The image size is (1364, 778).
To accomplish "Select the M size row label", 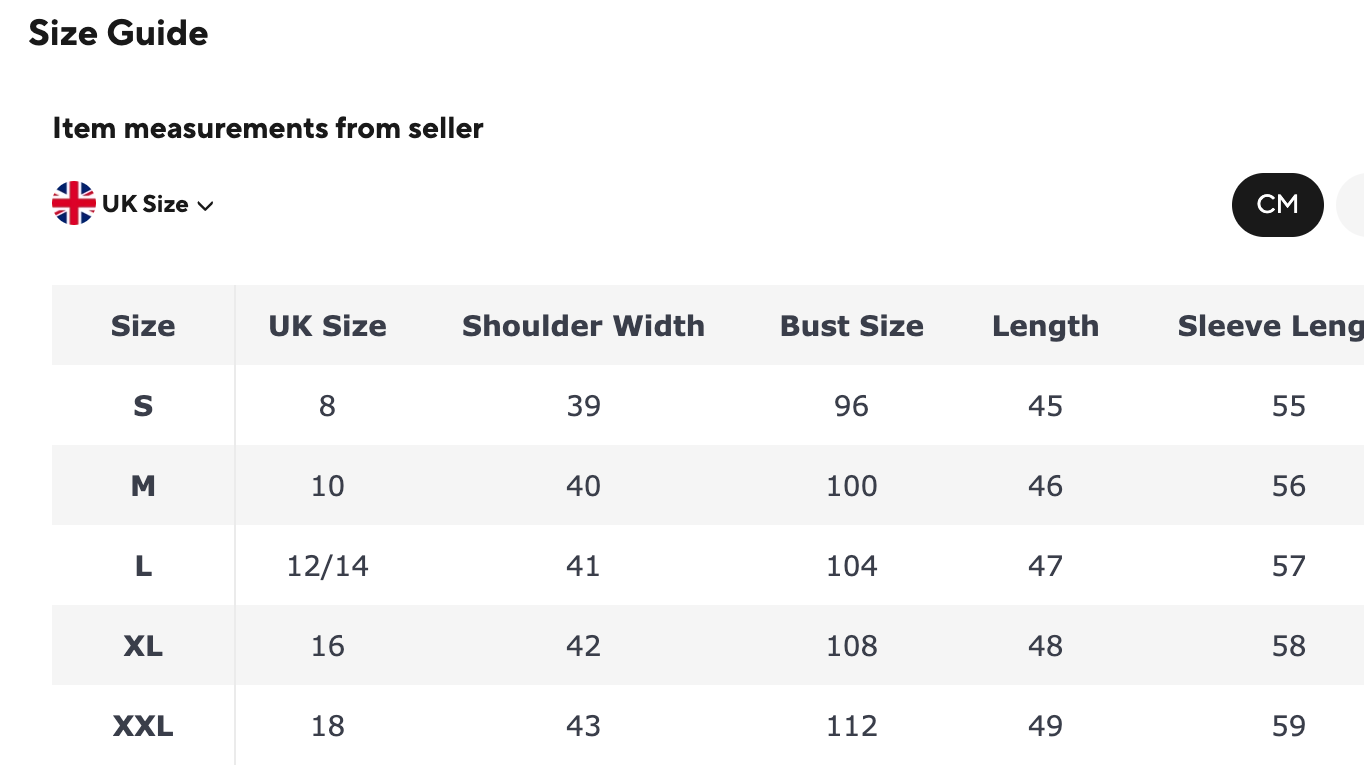I will click(143, 486).
